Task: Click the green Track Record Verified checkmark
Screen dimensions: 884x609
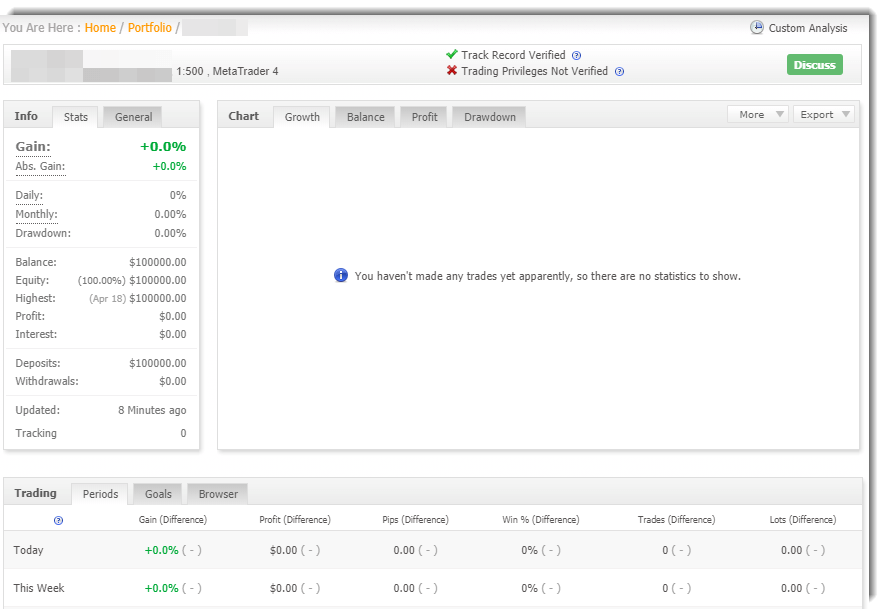Action: [x=452, y=55]
